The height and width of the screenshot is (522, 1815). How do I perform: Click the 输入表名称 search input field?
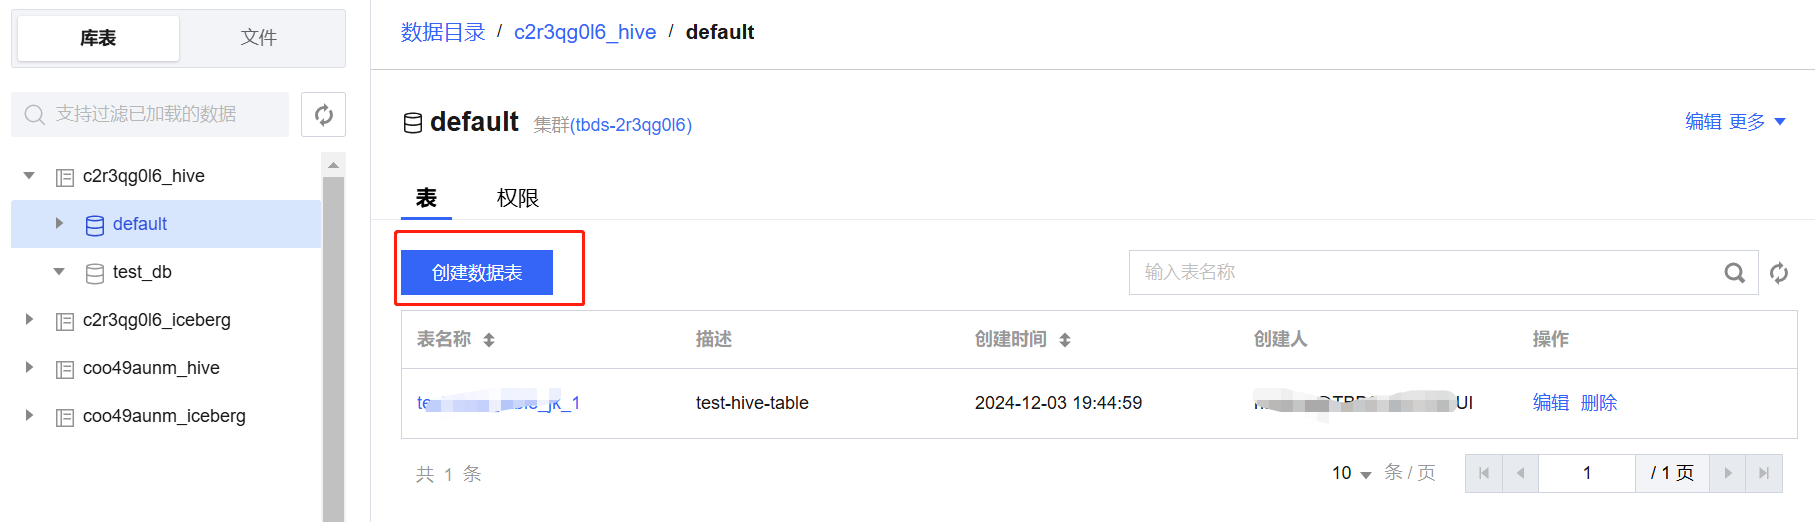pos(1420,273)
